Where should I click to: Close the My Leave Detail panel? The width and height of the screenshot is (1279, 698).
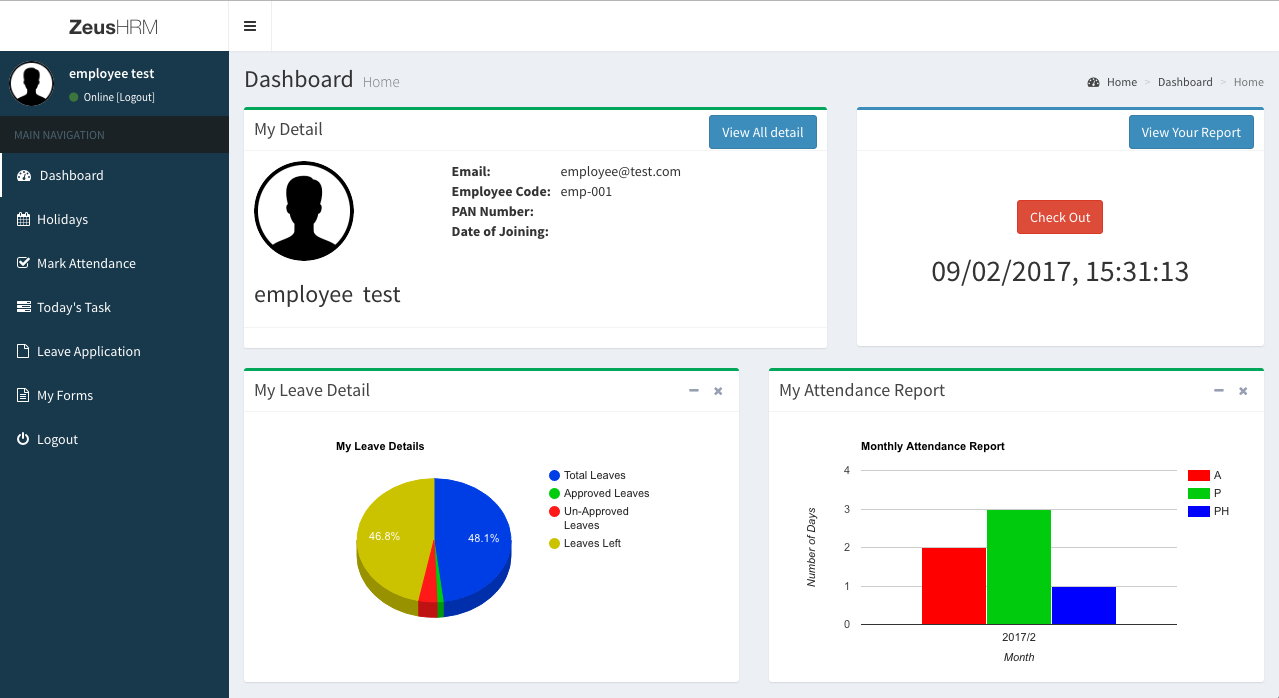[718, 391]
